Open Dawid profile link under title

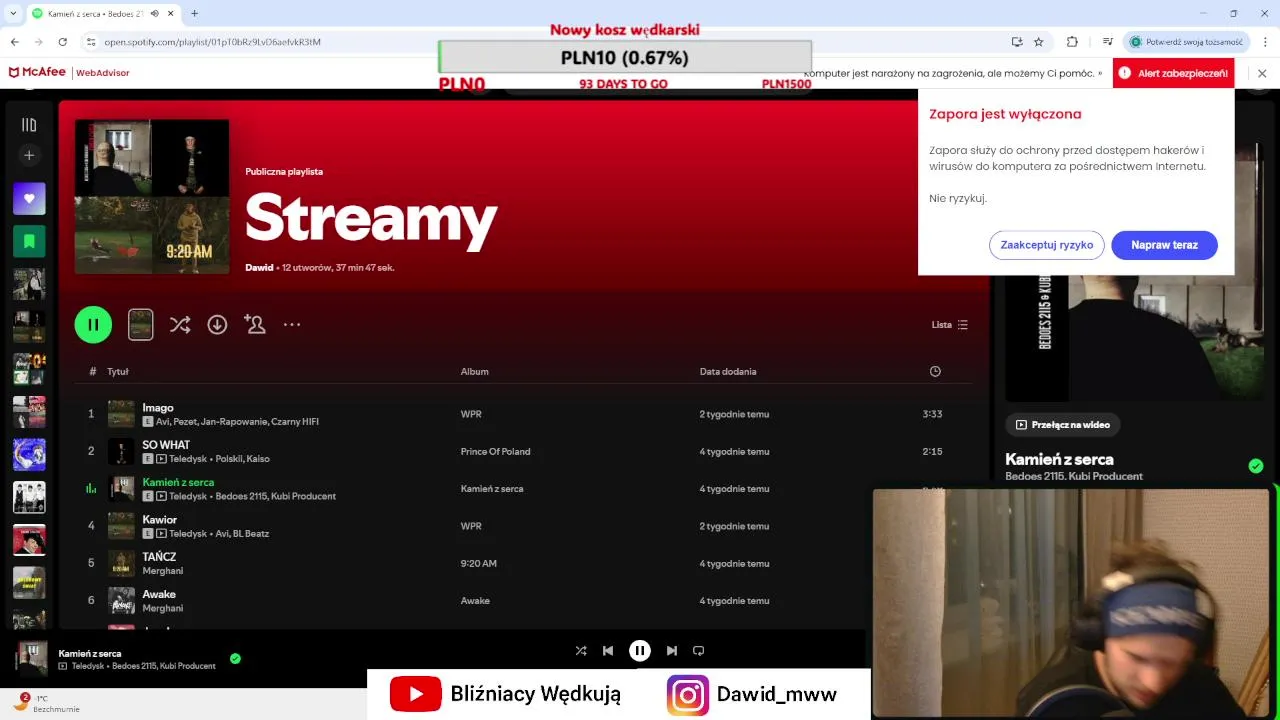pyautogui.click(x=259, y=268)
